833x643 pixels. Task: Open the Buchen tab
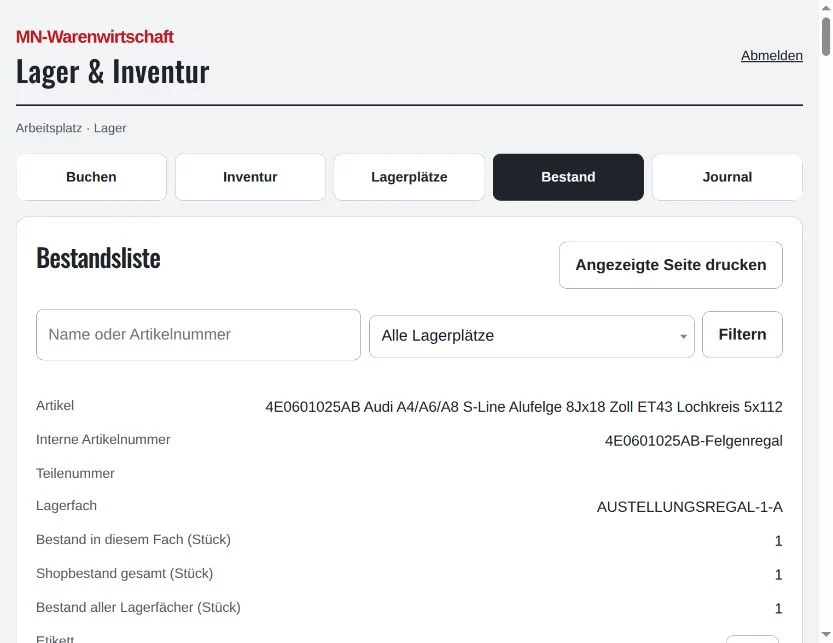(91, 177)
